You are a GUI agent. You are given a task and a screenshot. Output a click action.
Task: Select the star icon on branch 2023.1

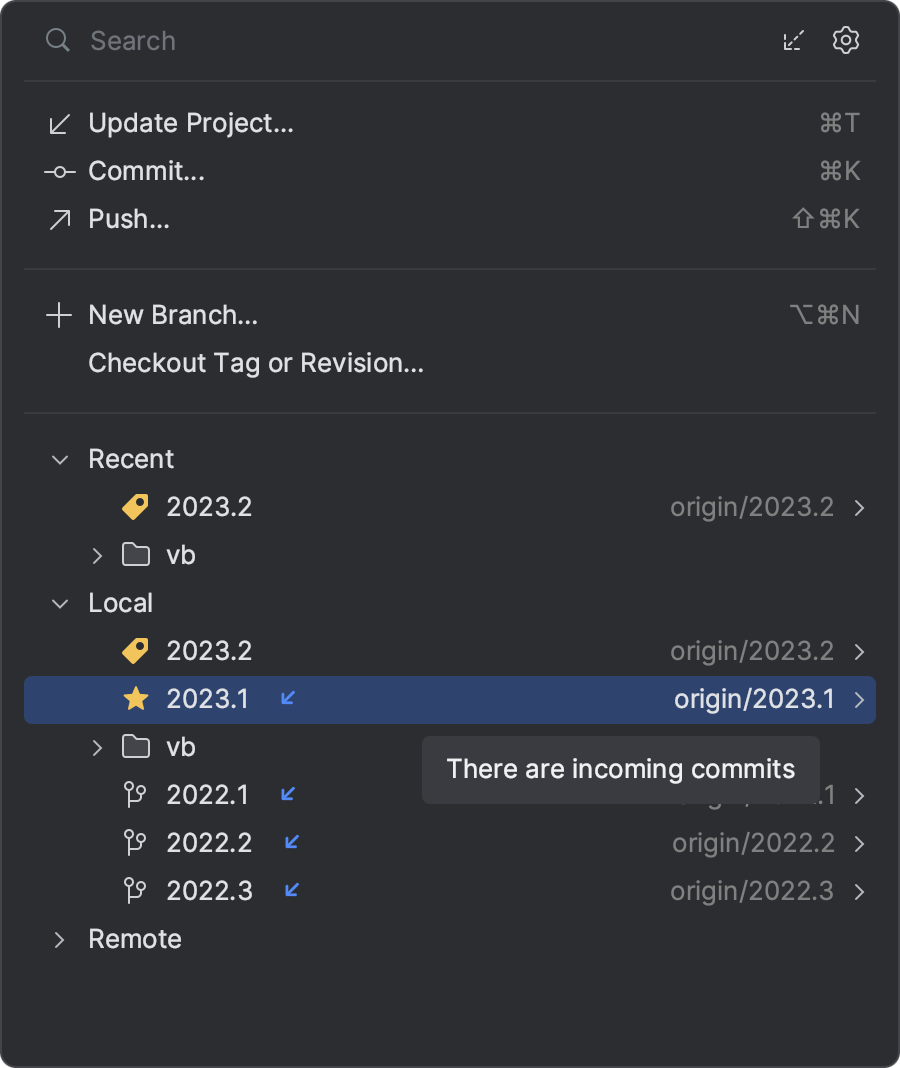point(136,699)
